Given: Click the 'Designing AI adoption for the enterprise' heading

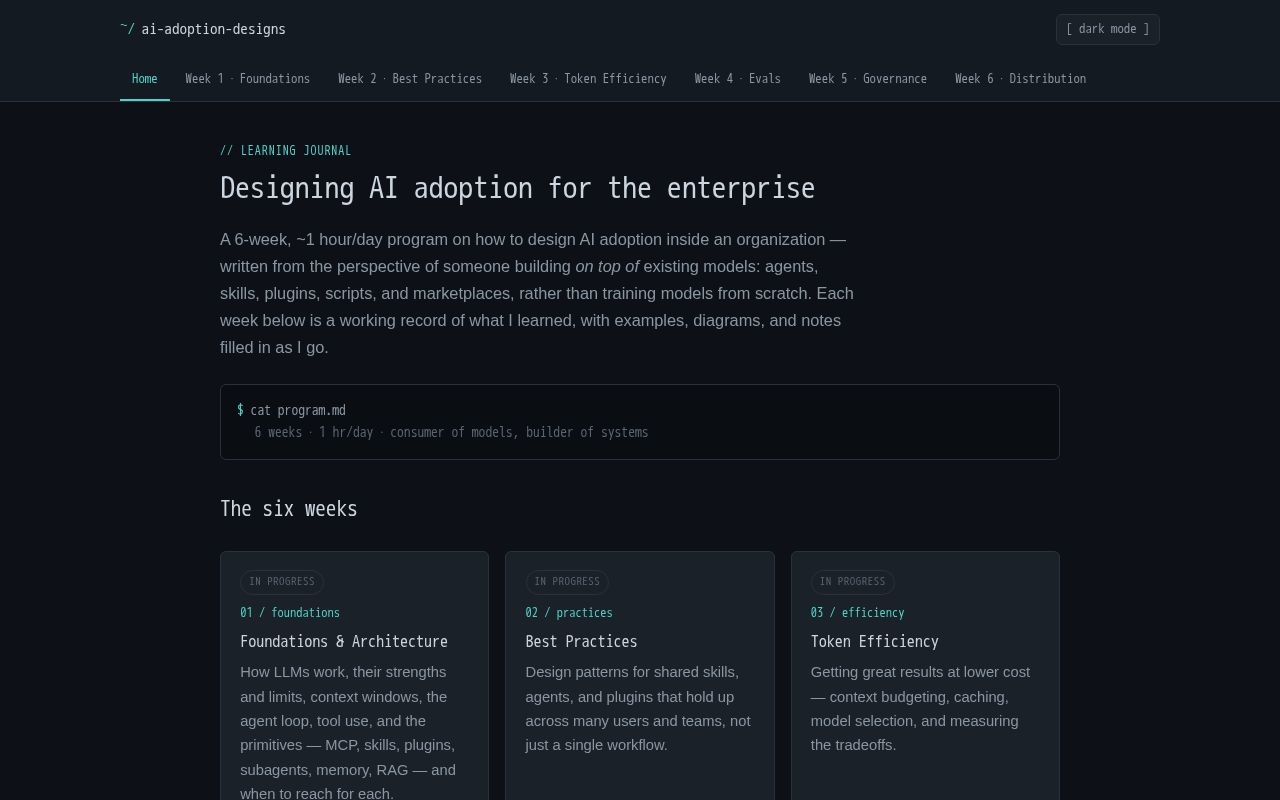Looking at the screenshot, I should point(517,188).
